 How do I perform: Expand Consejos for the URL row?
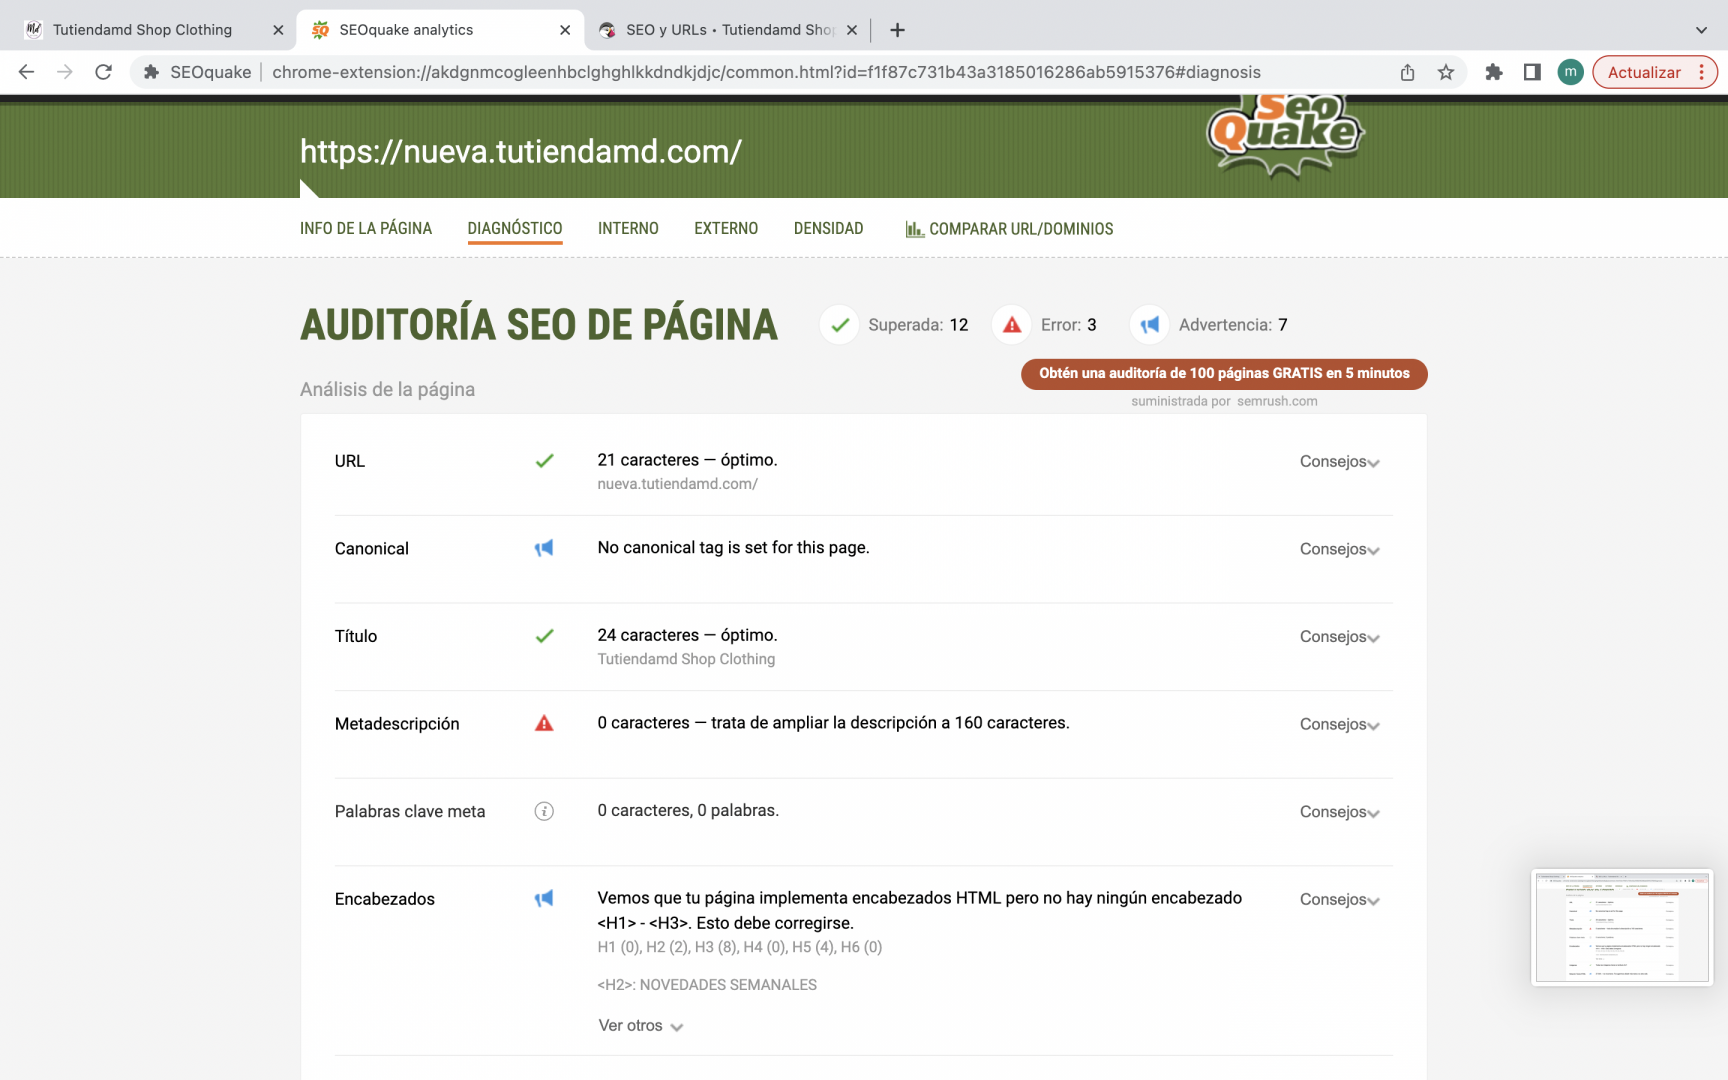(x=1340, y=461)
